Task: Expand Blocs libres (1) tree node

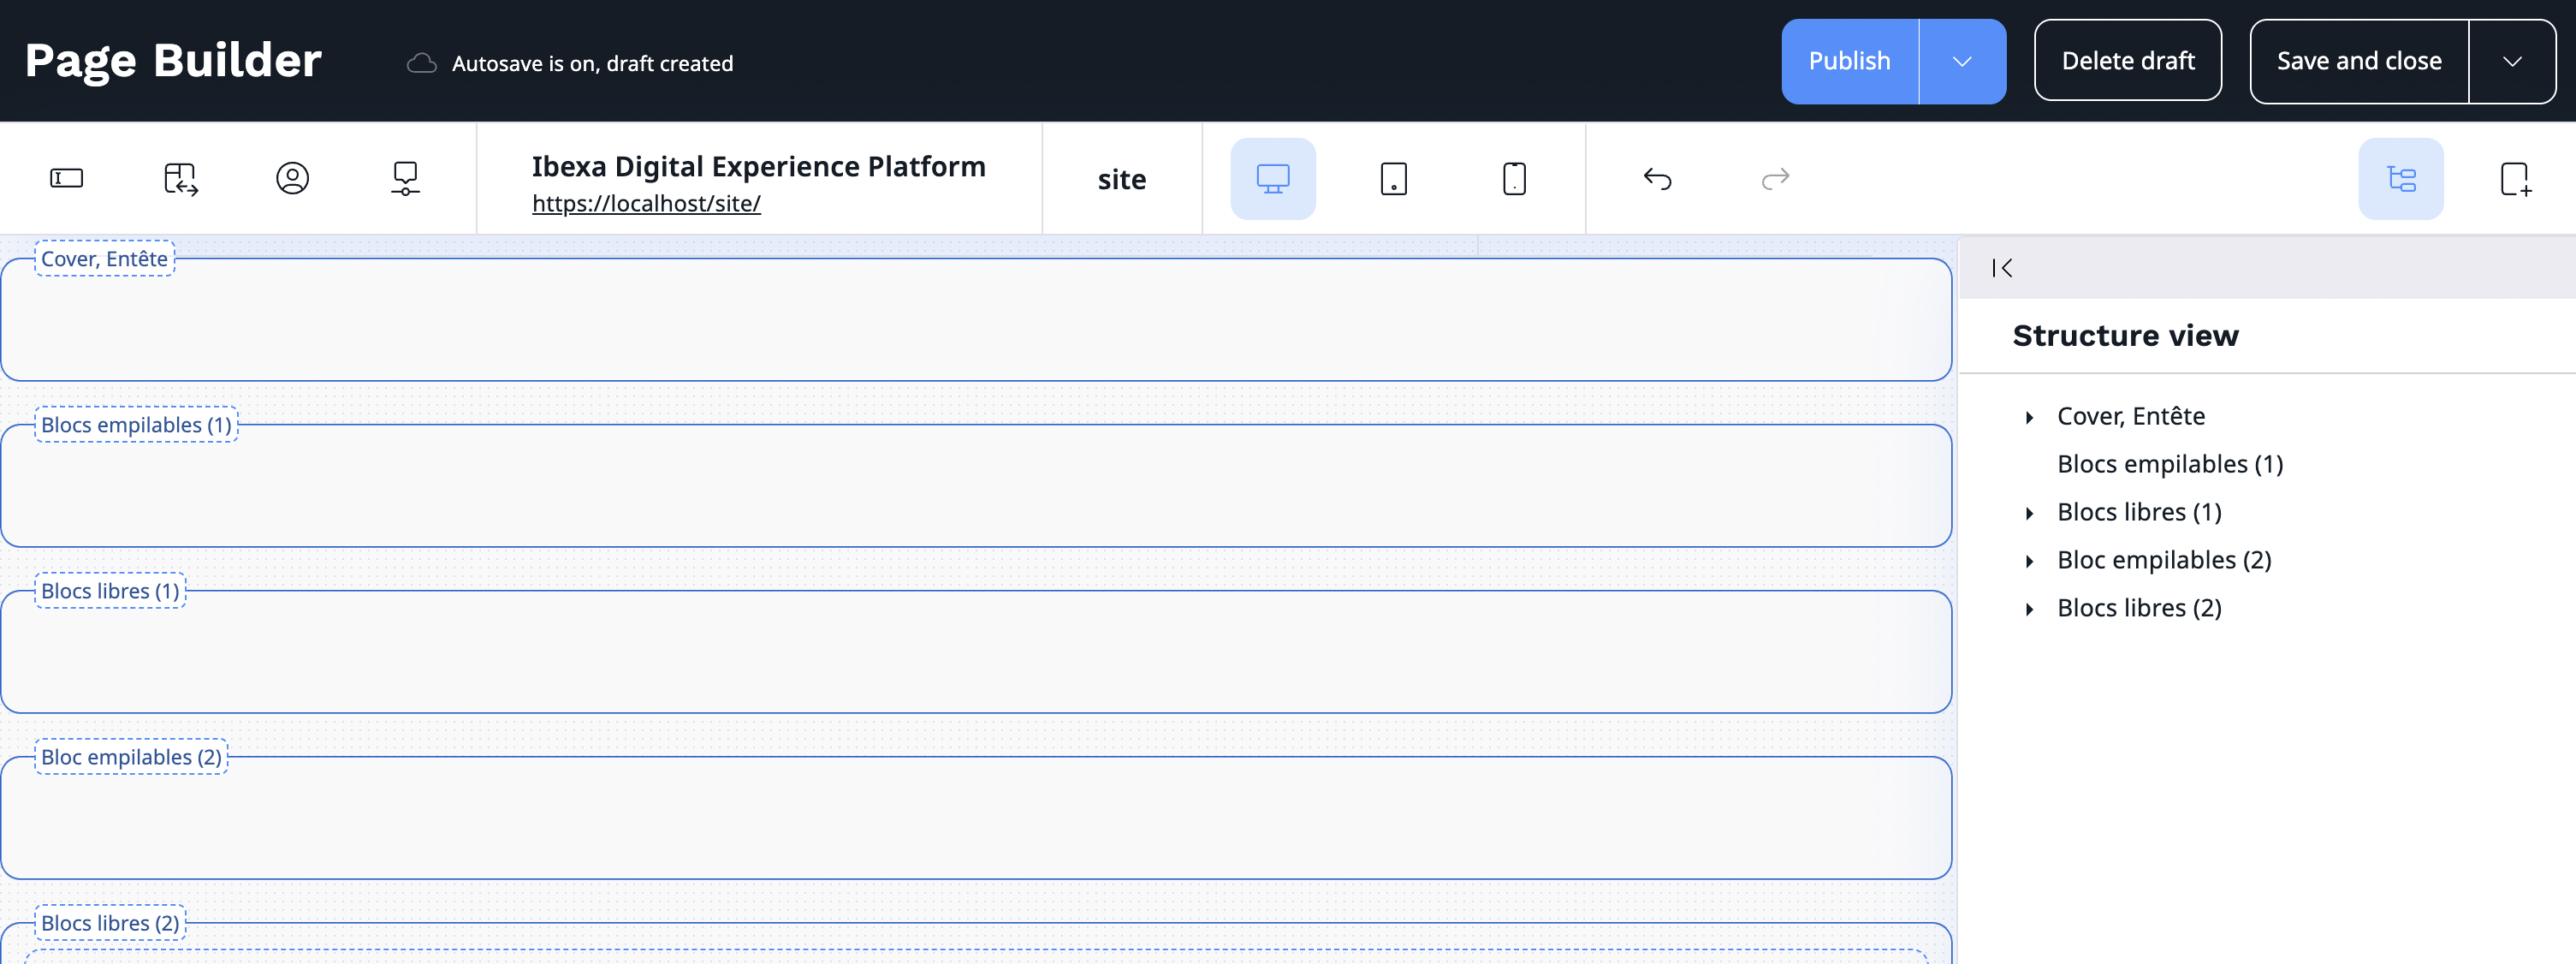Action: pos(2029,513)
